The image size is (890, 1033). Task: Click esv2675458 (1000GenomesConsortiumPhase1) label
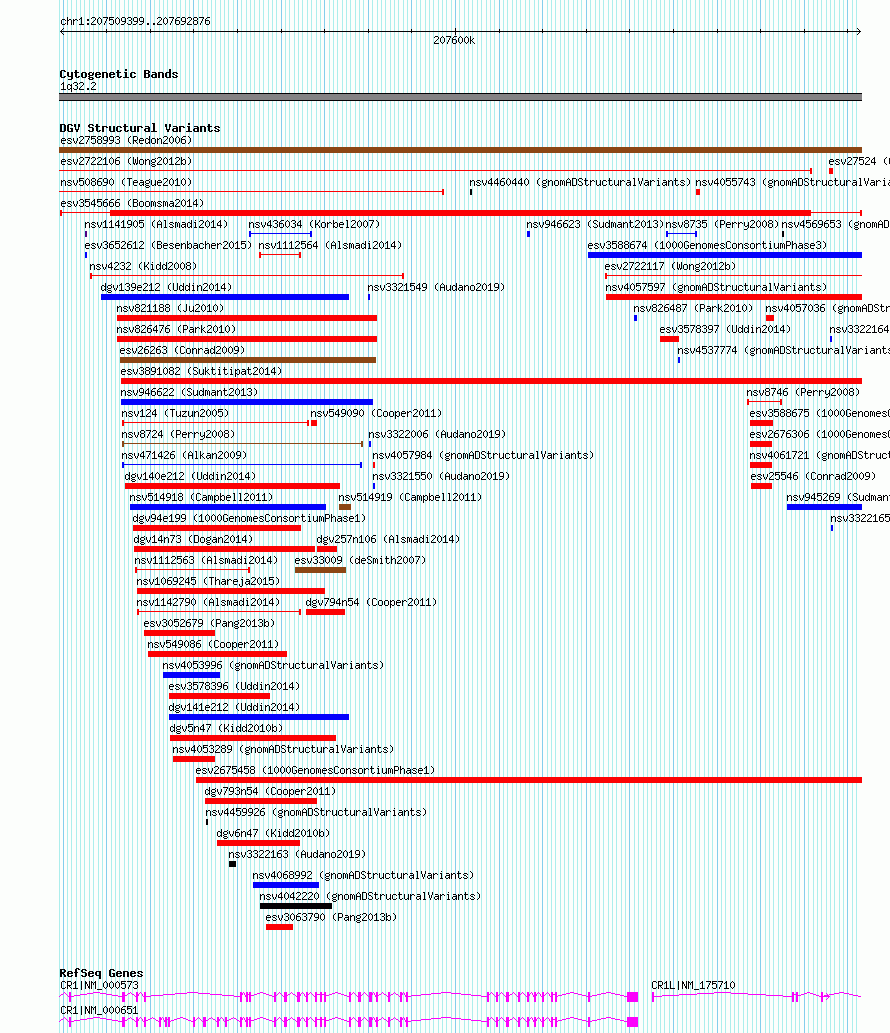point(315,773)
